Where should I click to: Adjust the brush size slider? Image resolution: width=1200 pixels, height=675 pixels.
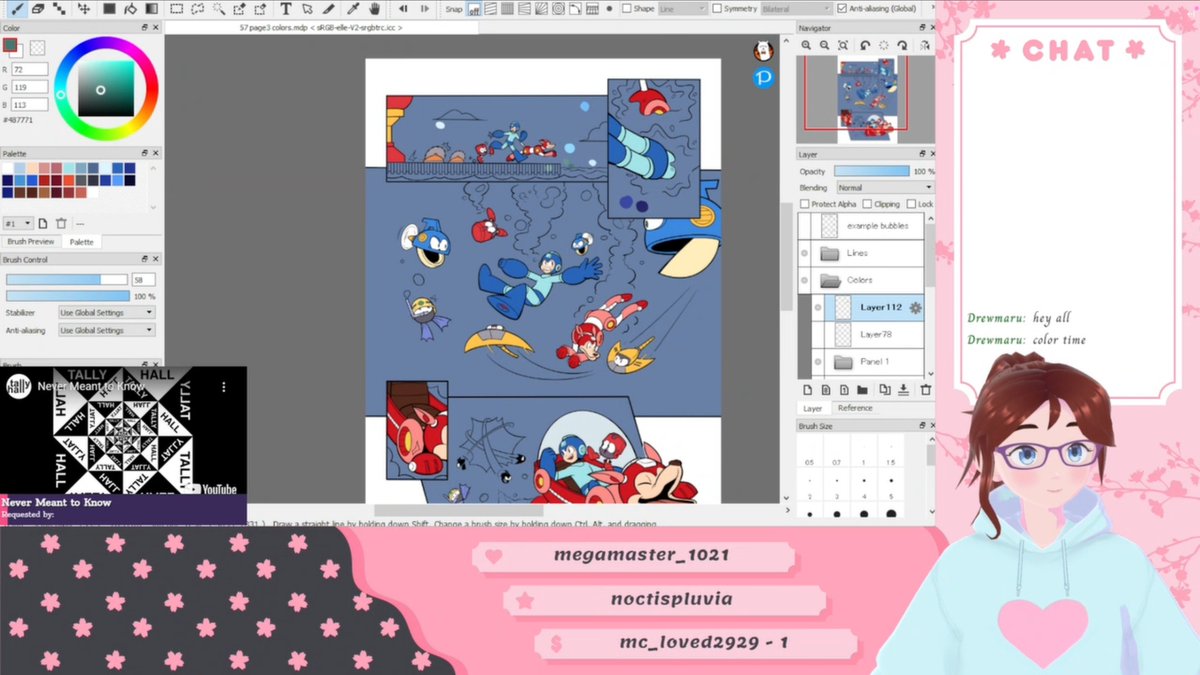(67, 280)
